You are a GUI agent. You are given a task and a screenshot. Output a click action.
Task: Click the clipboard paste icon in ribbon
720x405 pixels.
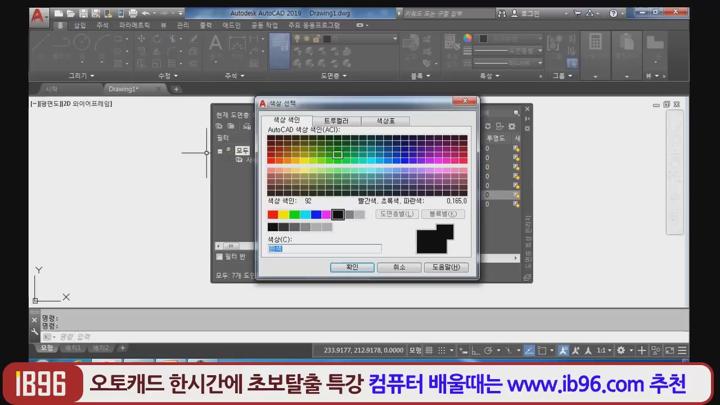626,42
